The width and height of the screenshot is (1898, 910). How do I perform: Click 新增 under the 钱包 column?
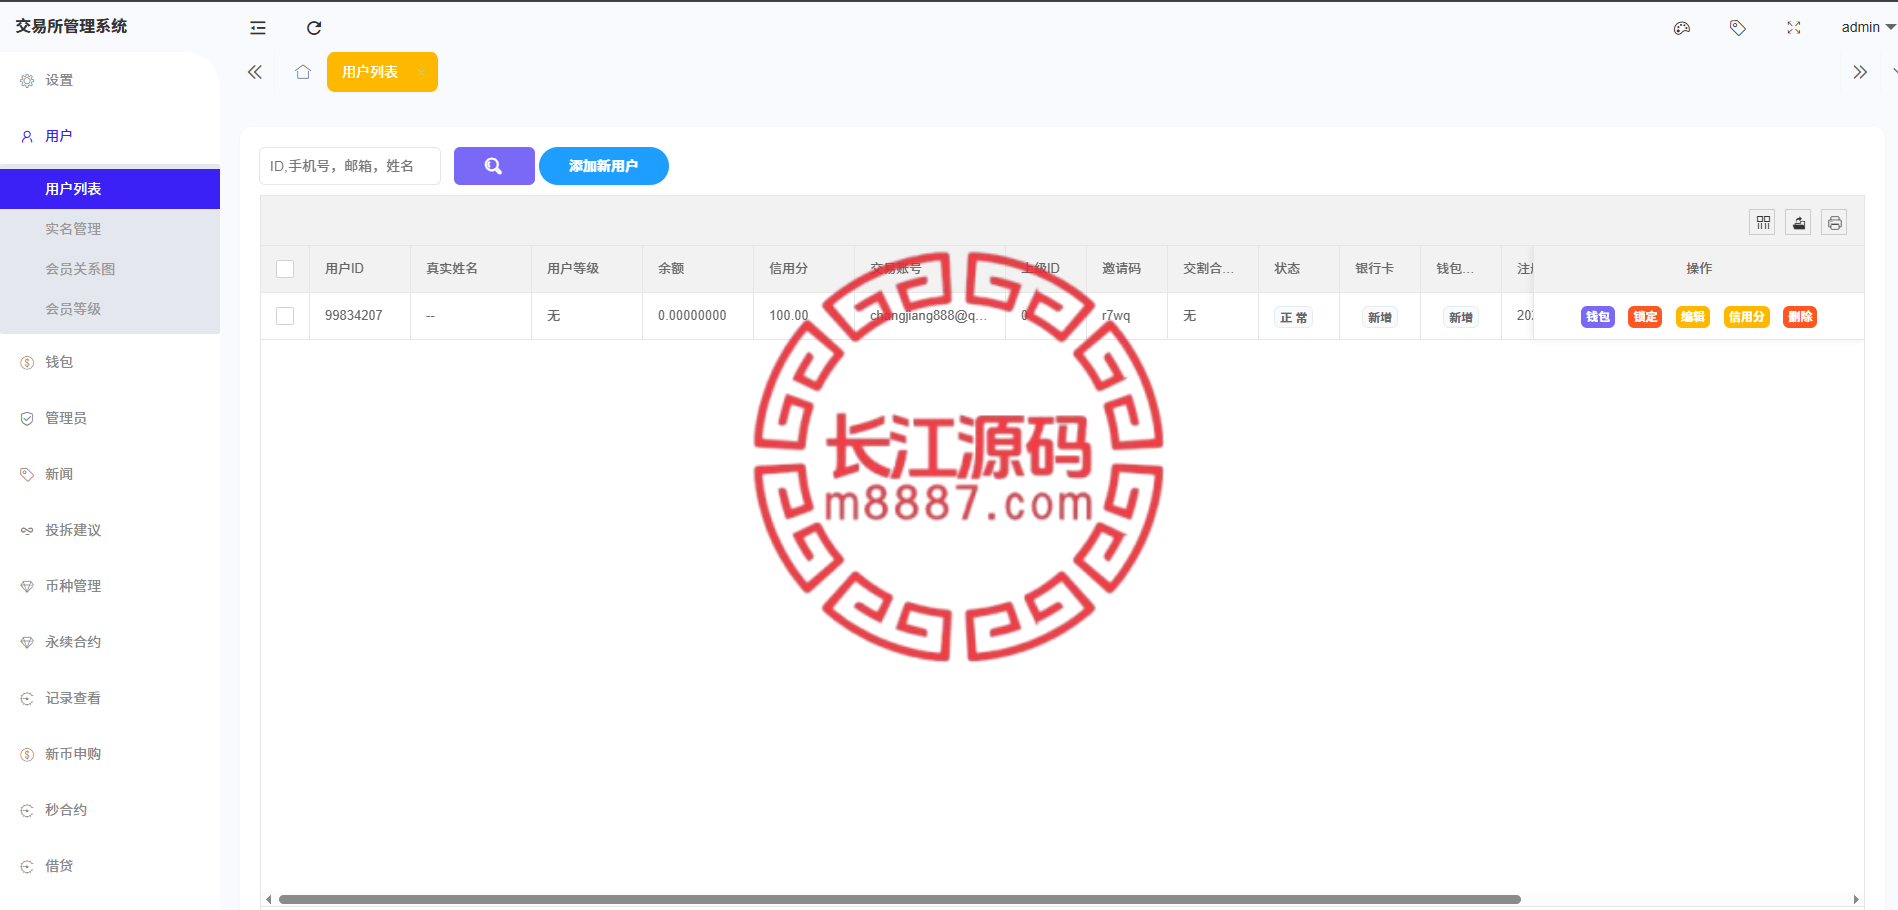(1461, 317)
